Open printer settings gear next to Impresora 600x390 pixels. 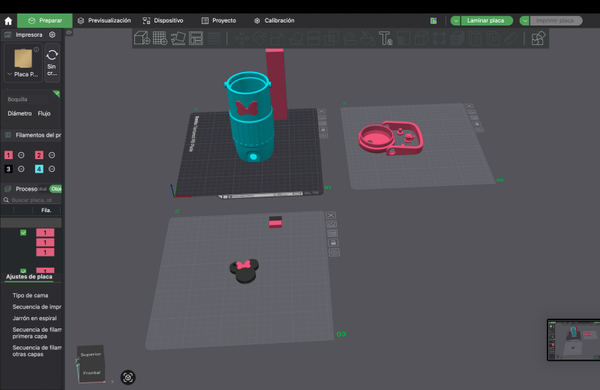[x=52, y=35]
